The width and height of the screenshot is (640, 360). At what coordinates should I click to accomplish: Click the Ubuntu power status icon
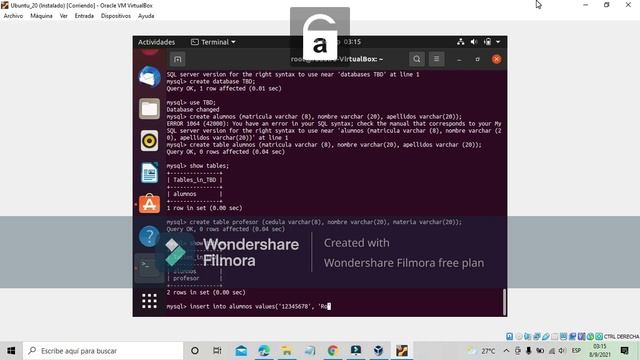(x=487, y=42)
